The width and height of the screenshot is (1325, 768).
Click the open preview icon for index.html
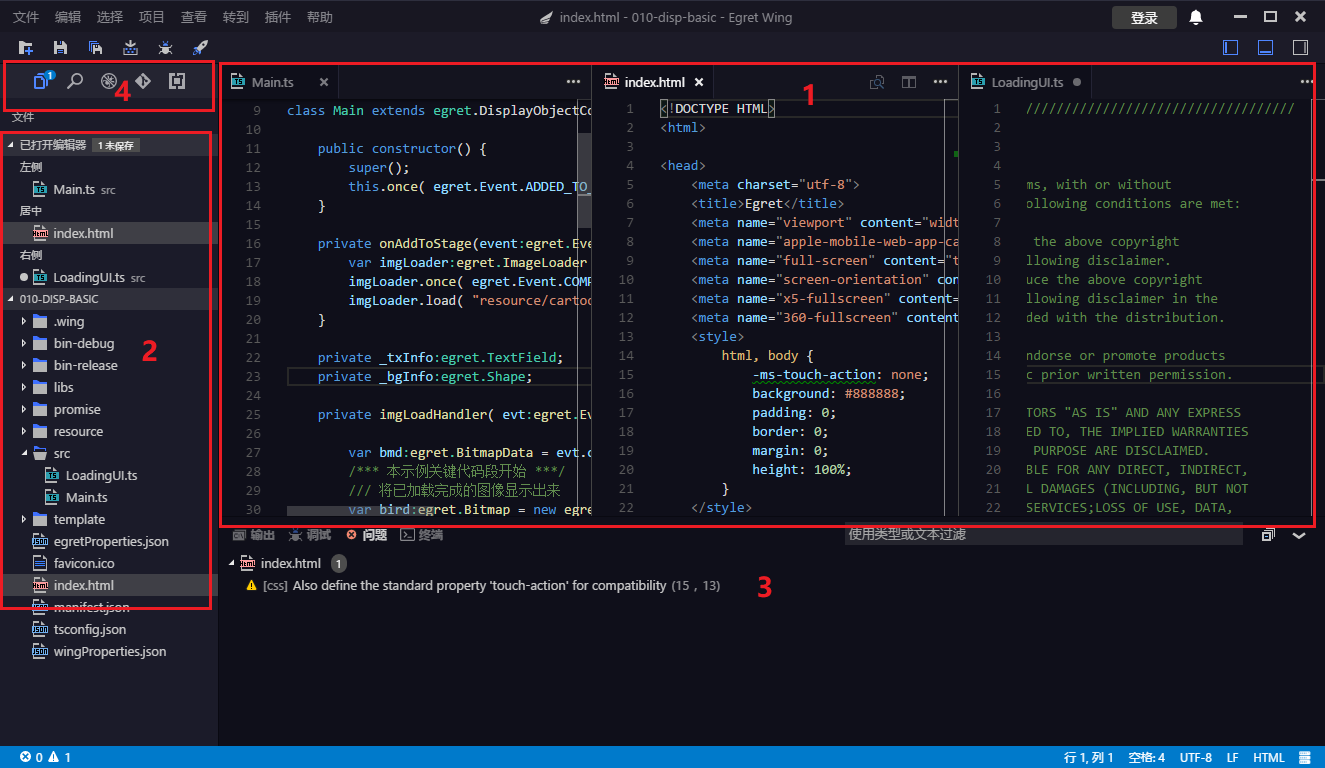pos(876,82)
